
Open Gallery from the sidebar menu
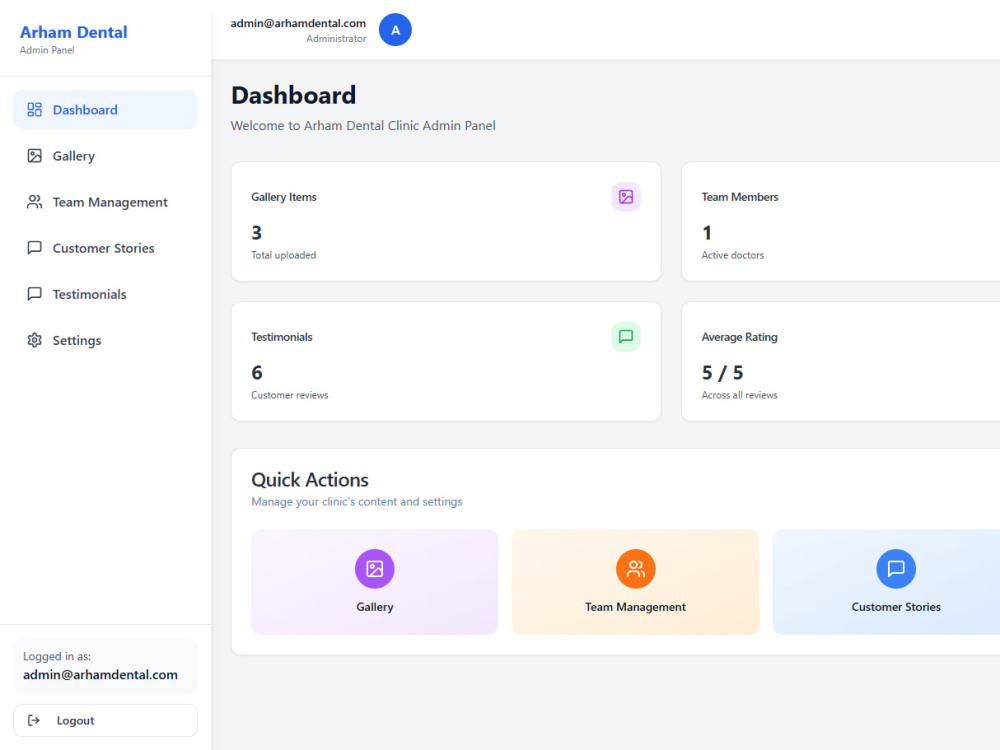point(105,156)
